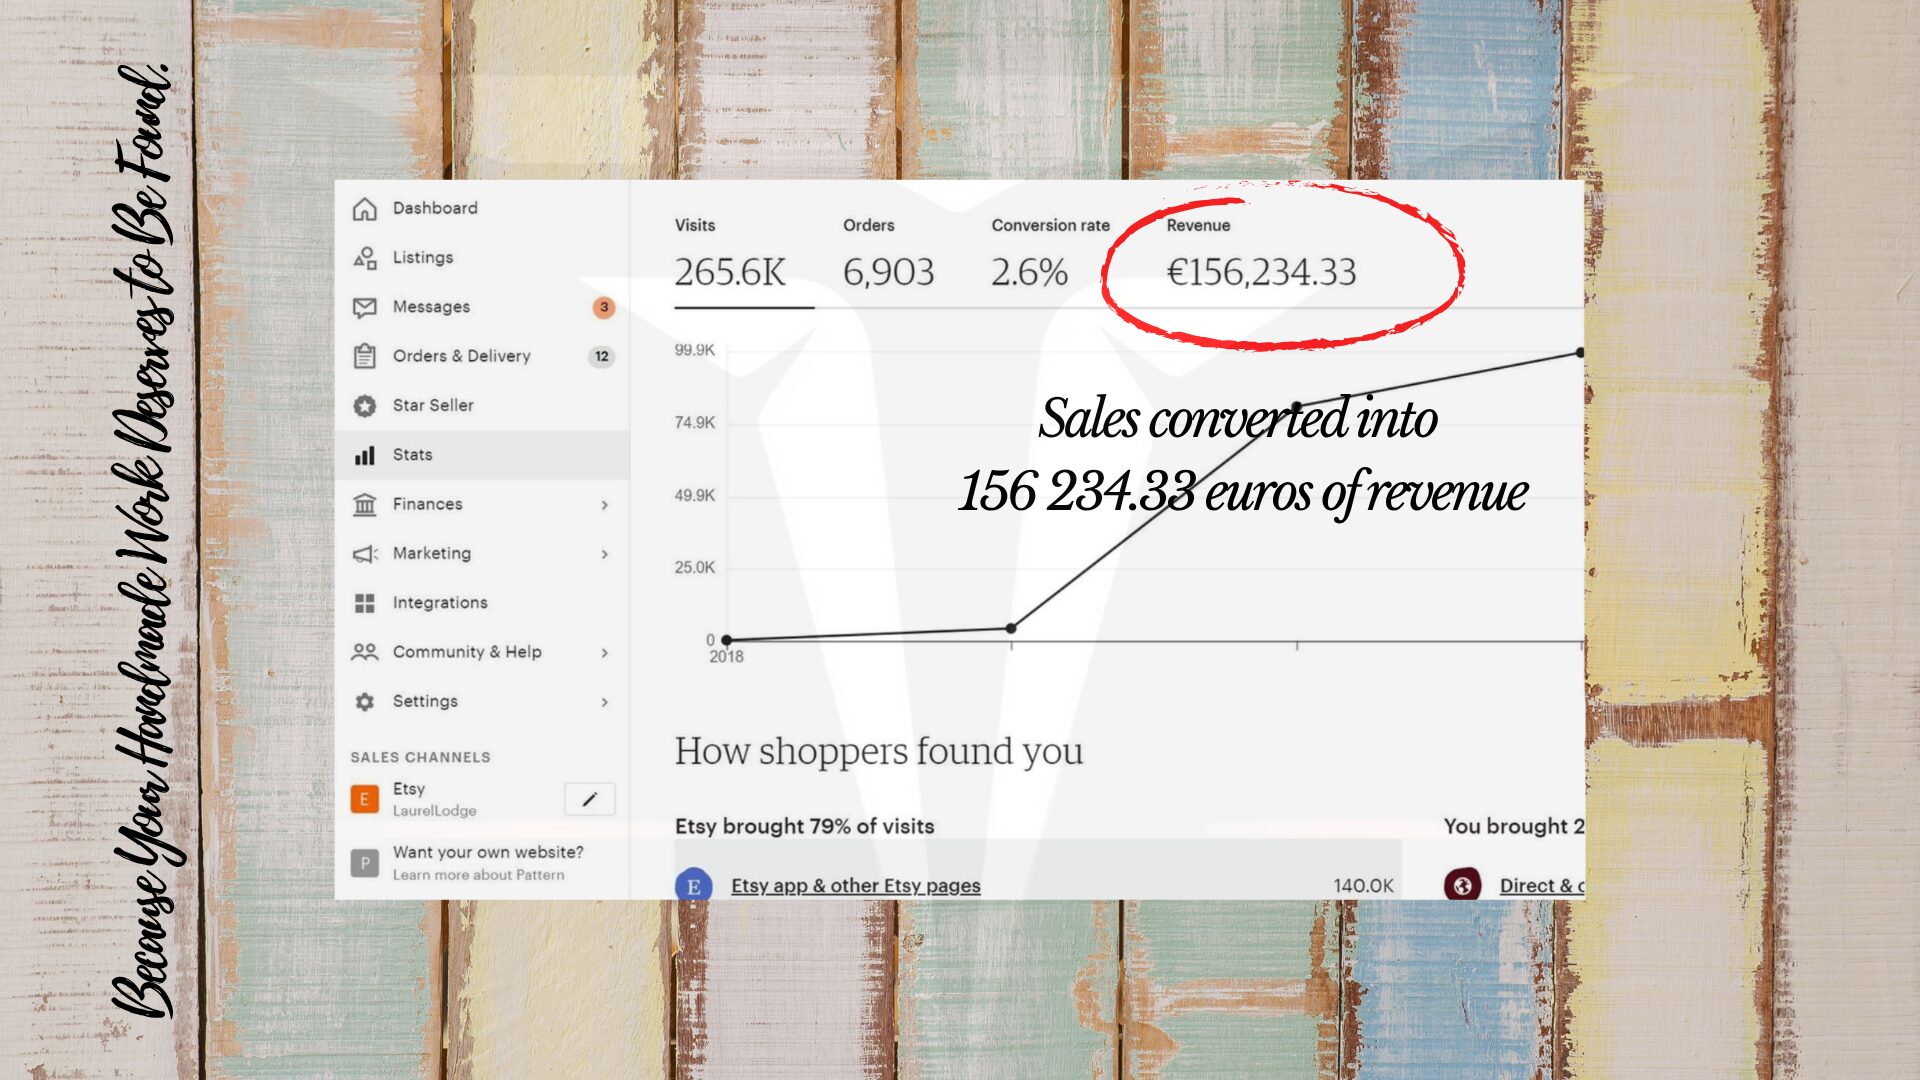Select the Orders metric tab

point(888,256)
